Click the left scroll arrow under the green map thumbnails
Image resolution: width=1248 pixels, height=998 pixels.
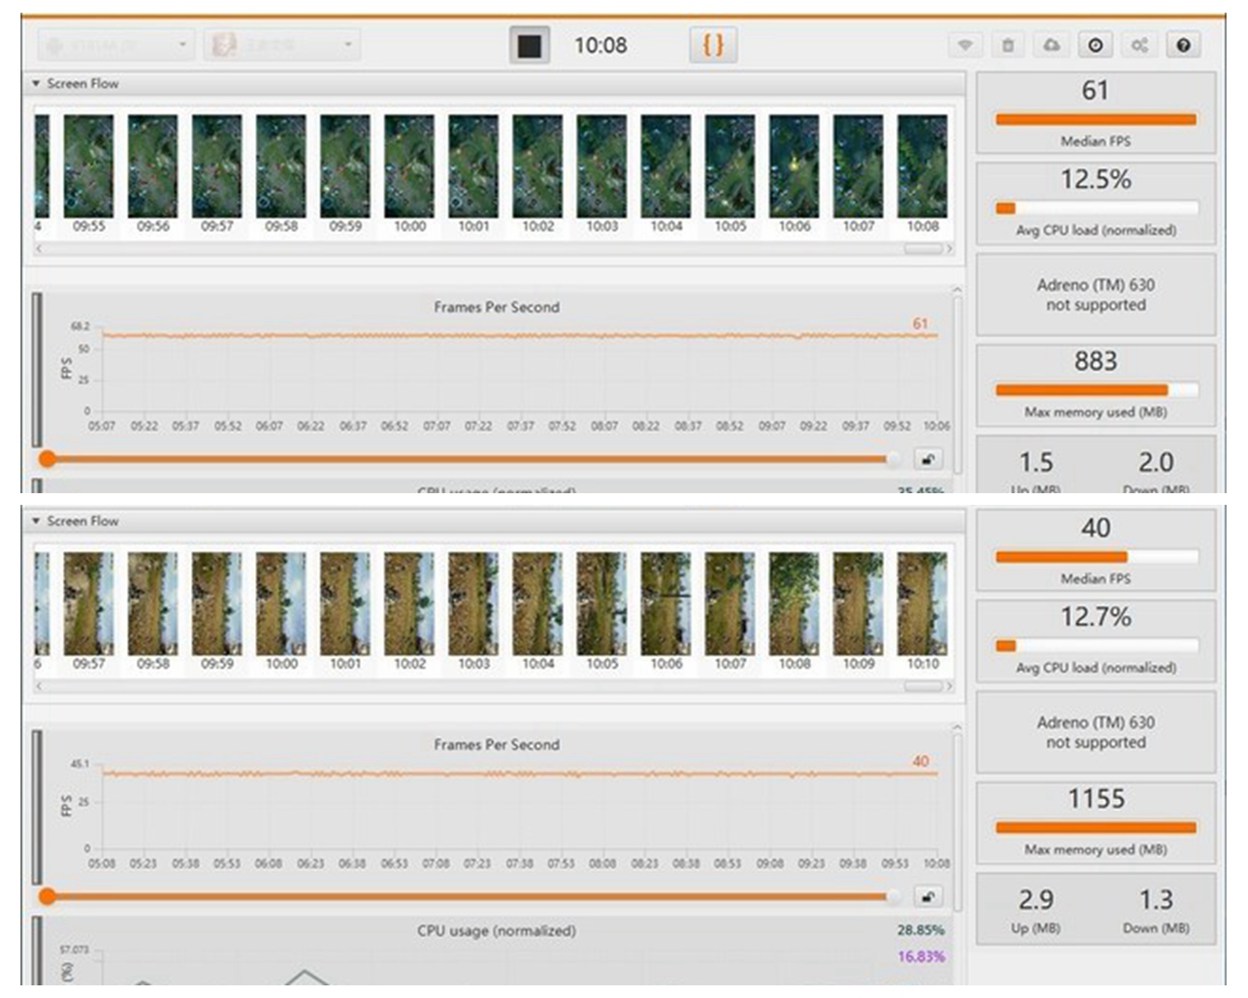(39, 248)
